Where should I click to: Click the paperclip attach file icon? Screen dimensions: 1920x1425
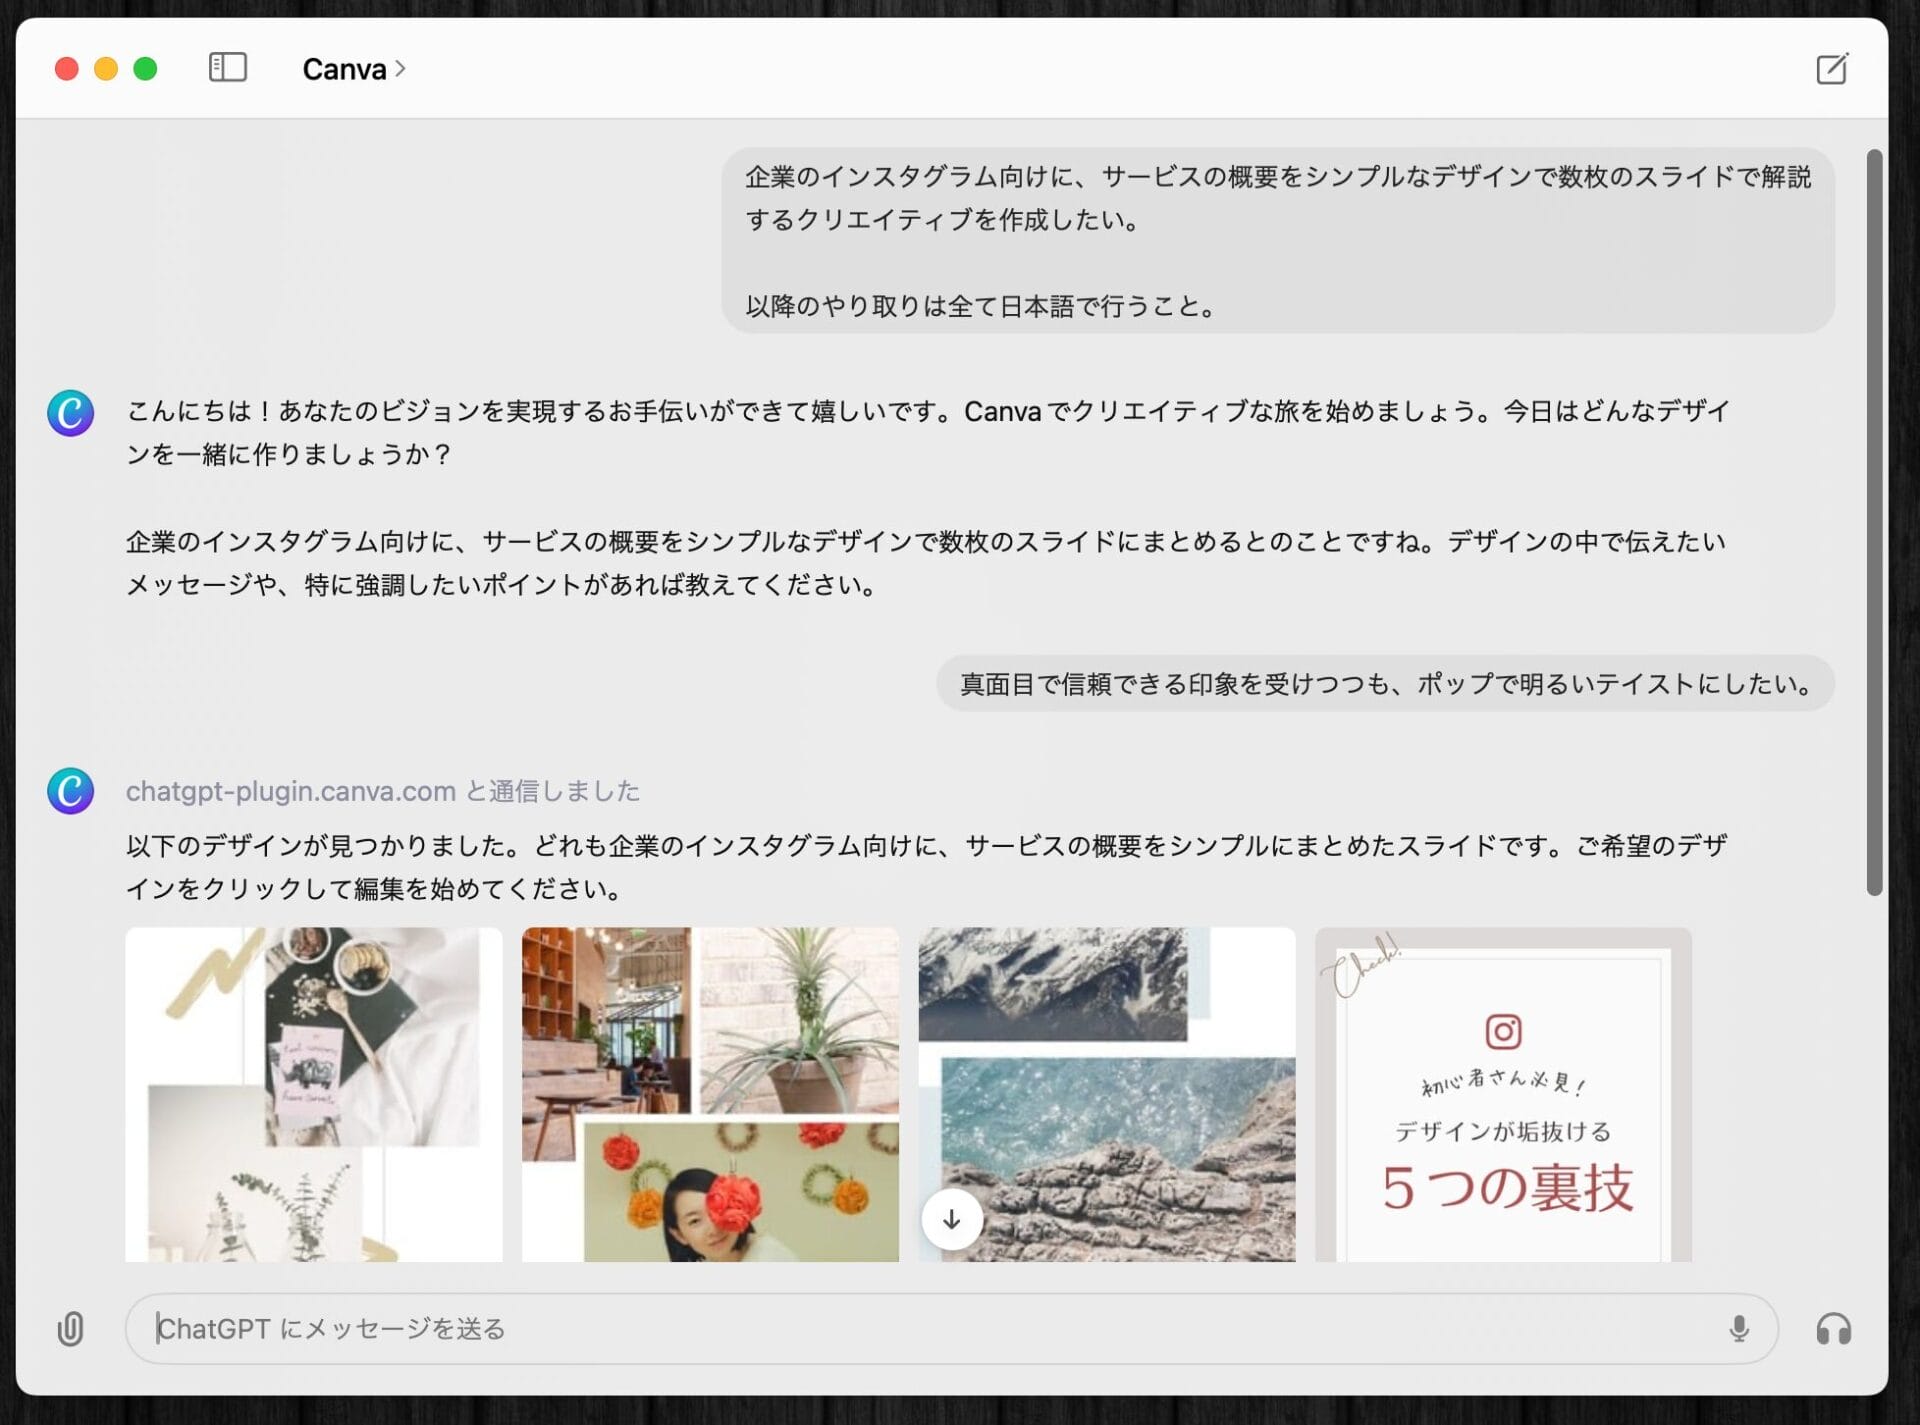pyautogui.click(x=70, y=1329)
